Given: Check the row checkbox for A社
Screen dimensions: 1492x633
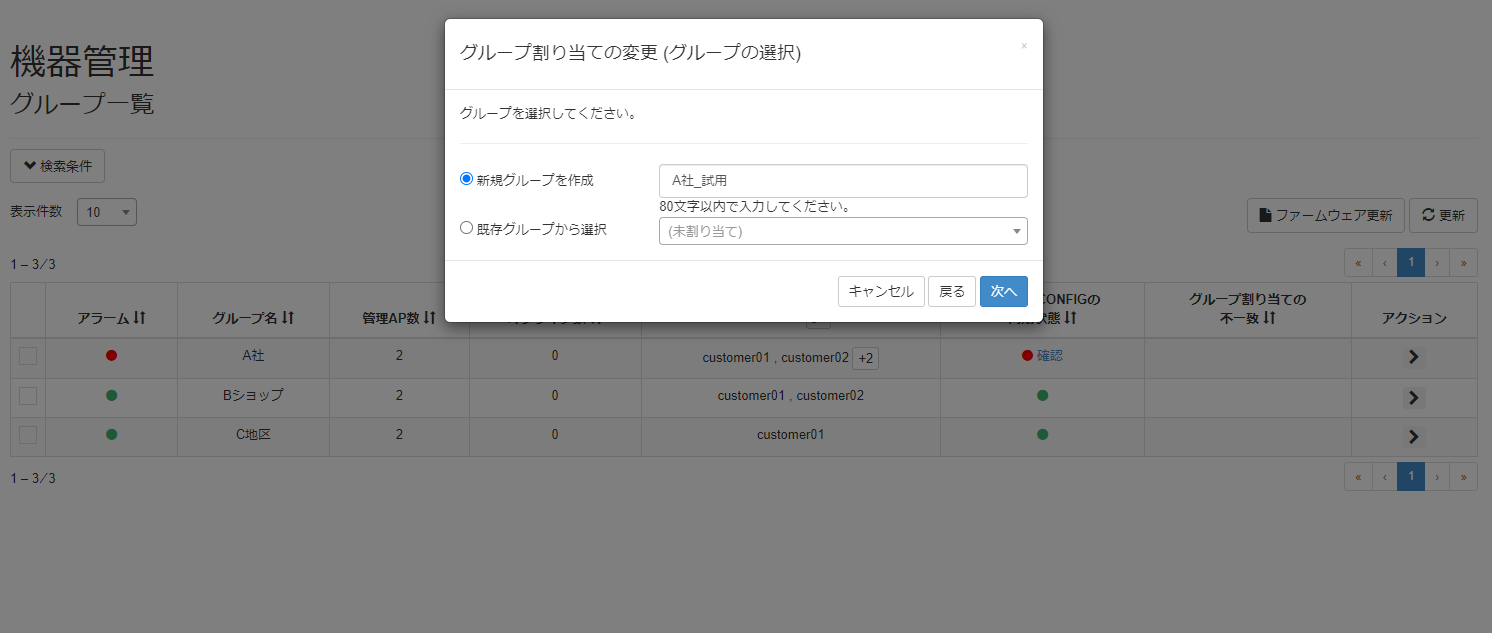Looking at the screenshot, I should 27,356.
